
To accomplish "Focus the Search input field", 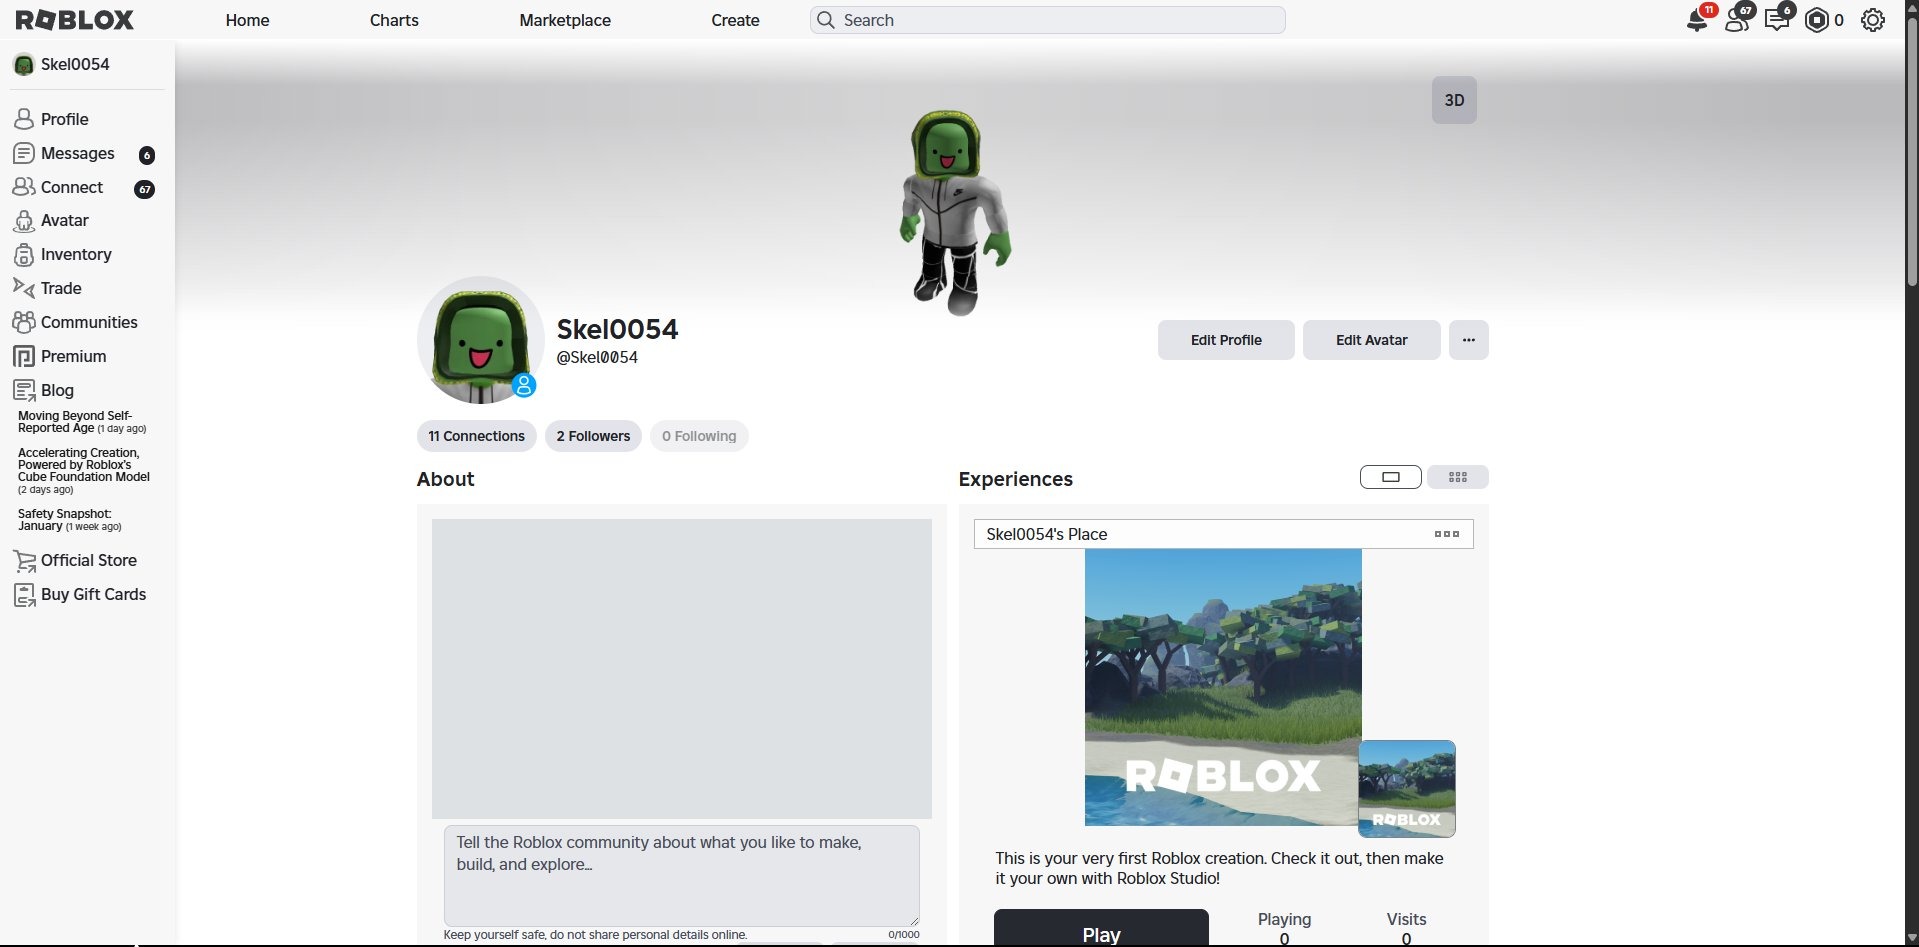I will [x=1048, y=20].
